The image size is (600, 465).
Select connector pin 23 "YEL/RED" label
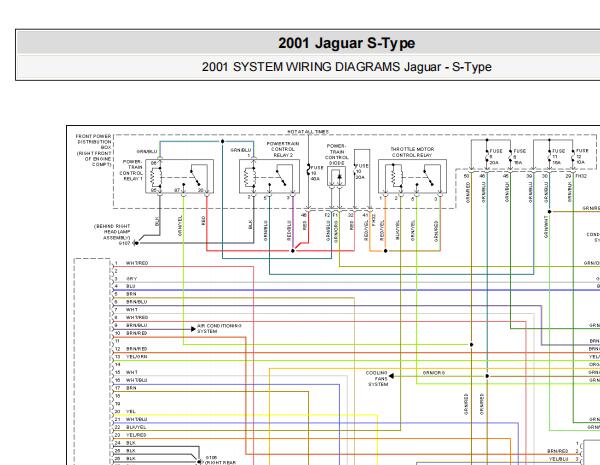point(136,435)
